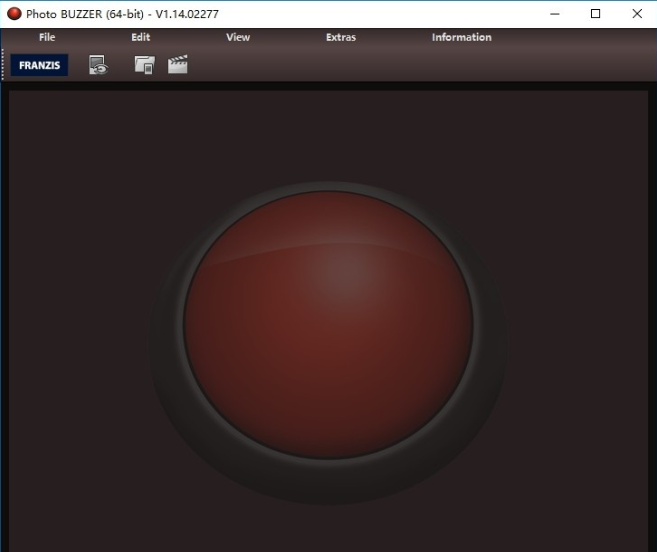Open the Extras menu
The height and width of the screenshot is (552, 657).
pos(340,38)
